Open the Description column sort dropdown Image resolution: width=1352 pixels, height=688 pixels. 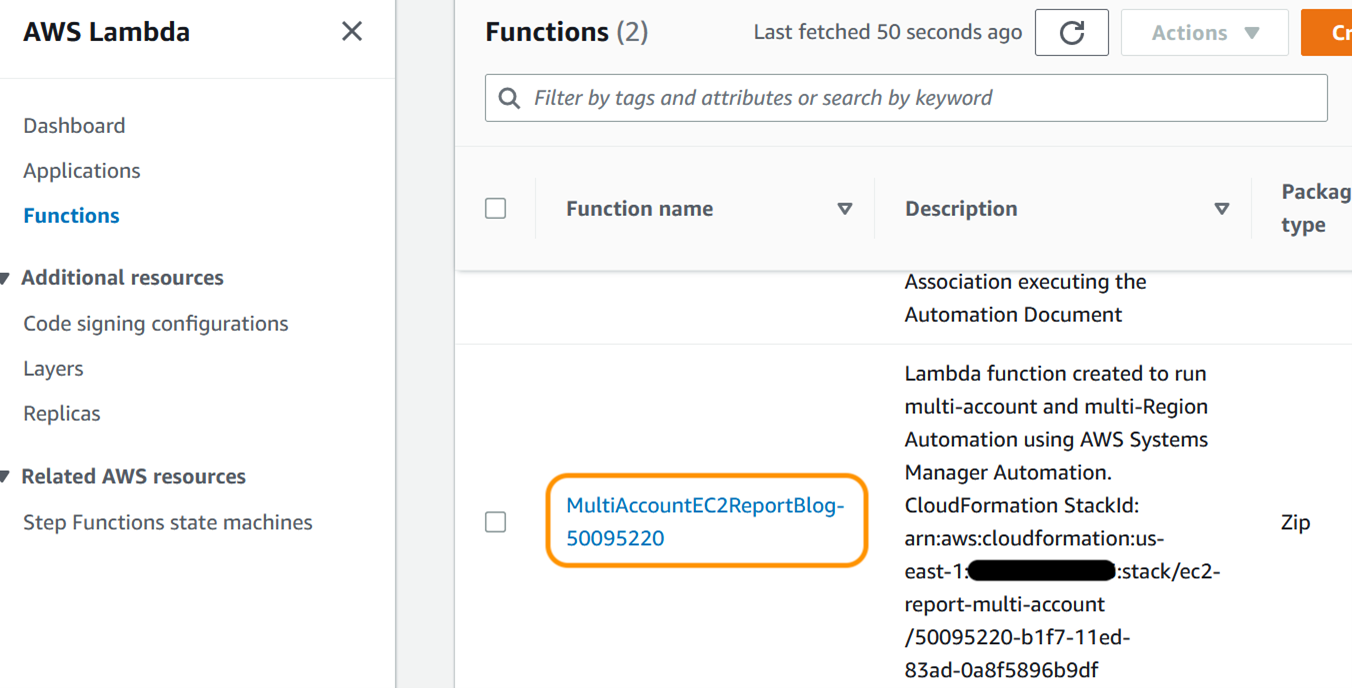tap(1221, 209)
